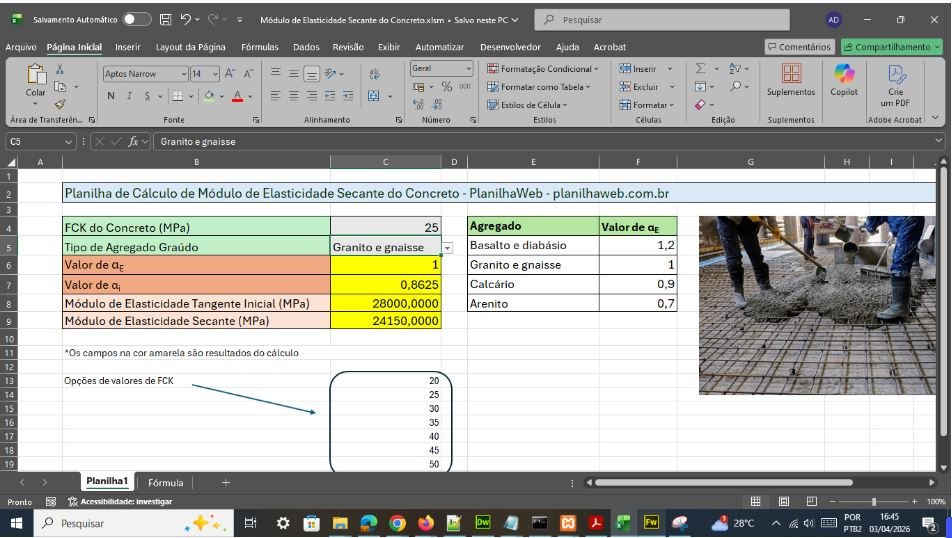Click the Format Painter brush icon
The image size is (952, 538).
tap(60, 104)
